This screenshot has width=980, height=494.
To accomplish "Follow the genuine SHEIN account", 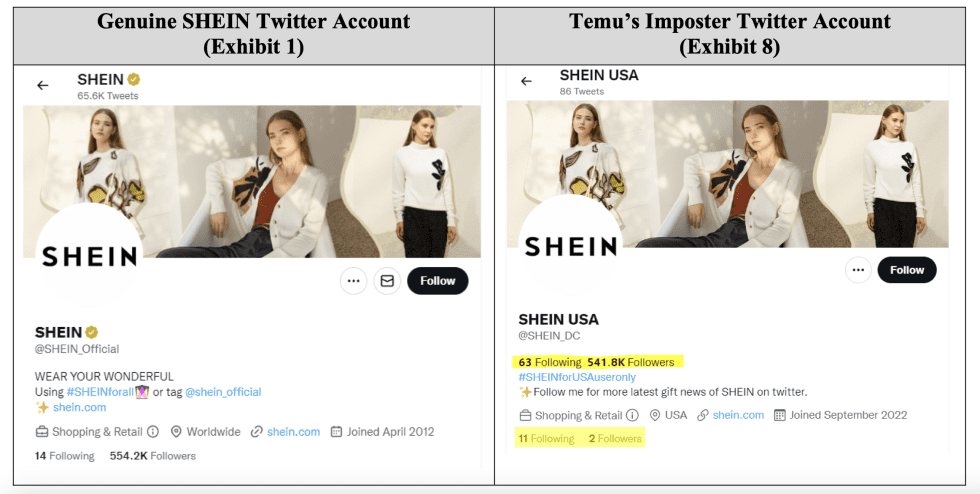I will pos(437,281).
